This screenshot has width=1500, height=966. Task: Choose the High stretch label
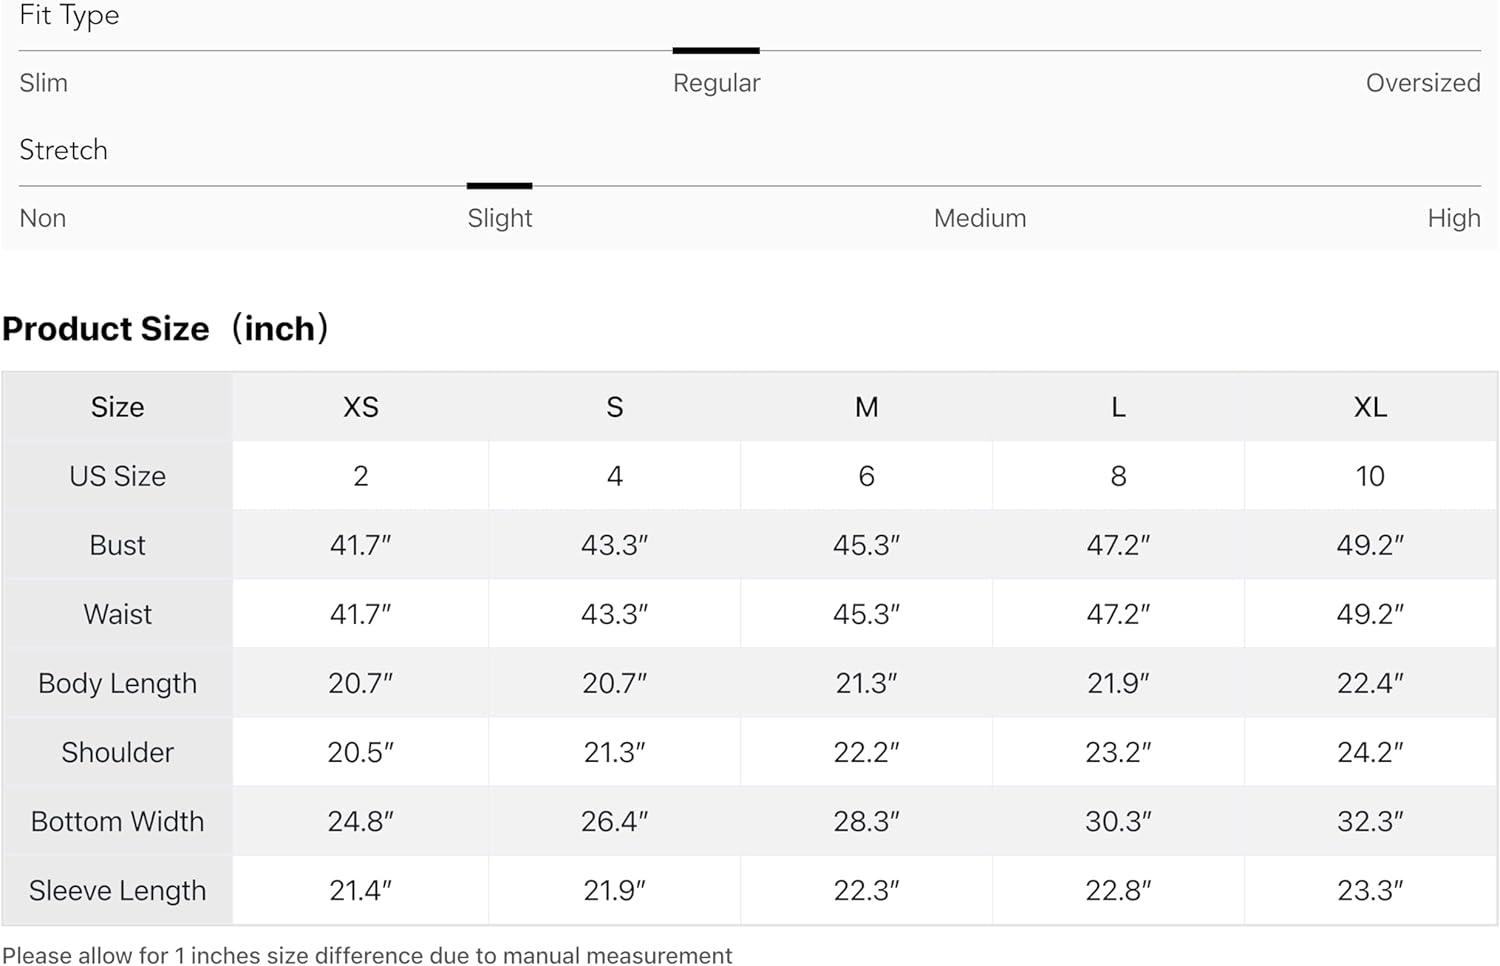click(x=1453, y=218)
